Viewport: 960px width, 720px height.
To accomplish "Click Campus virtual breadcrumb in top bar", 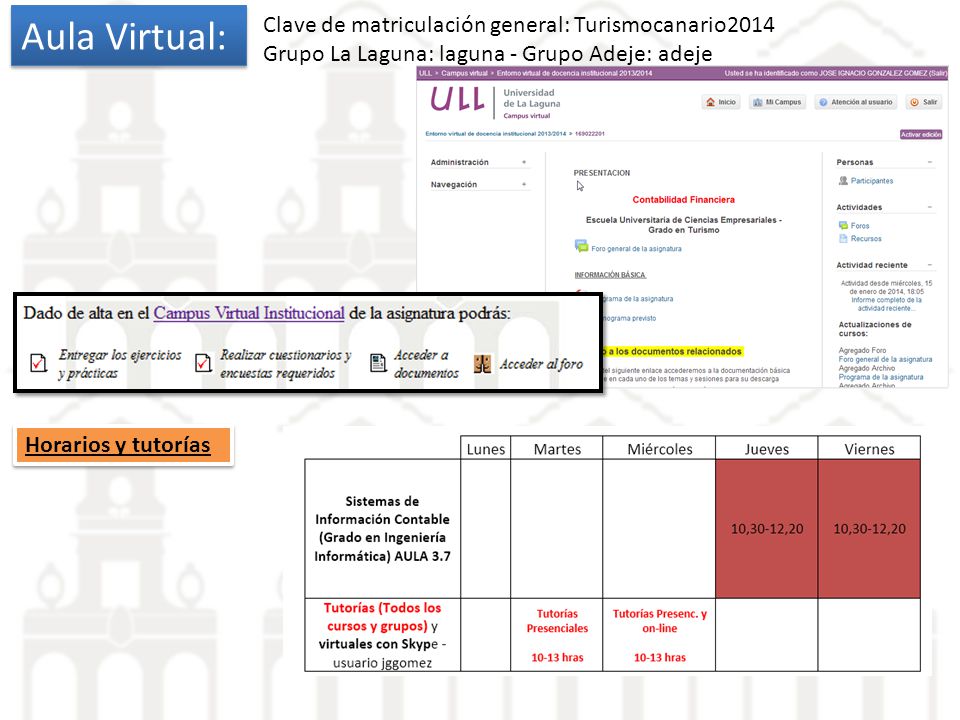I will [x=464, y=73].
